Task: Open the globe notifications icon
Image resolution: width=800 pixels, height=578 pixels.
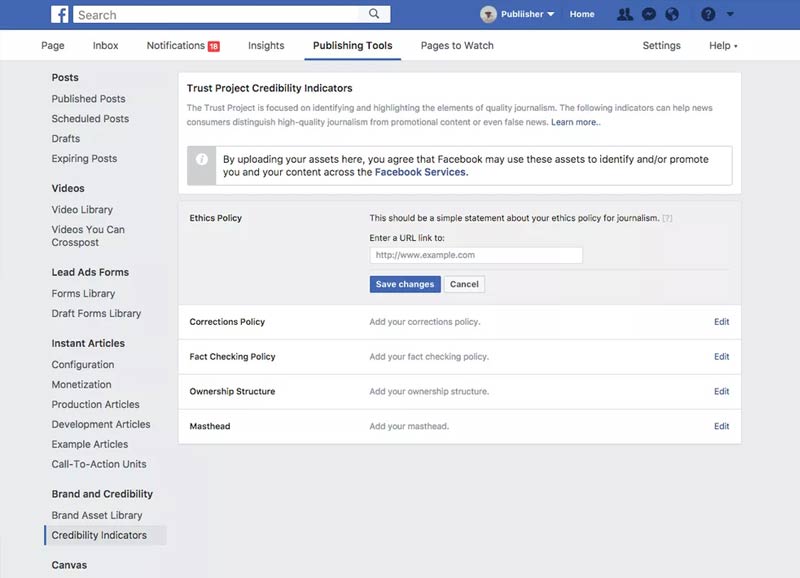Action: point(672,14)
